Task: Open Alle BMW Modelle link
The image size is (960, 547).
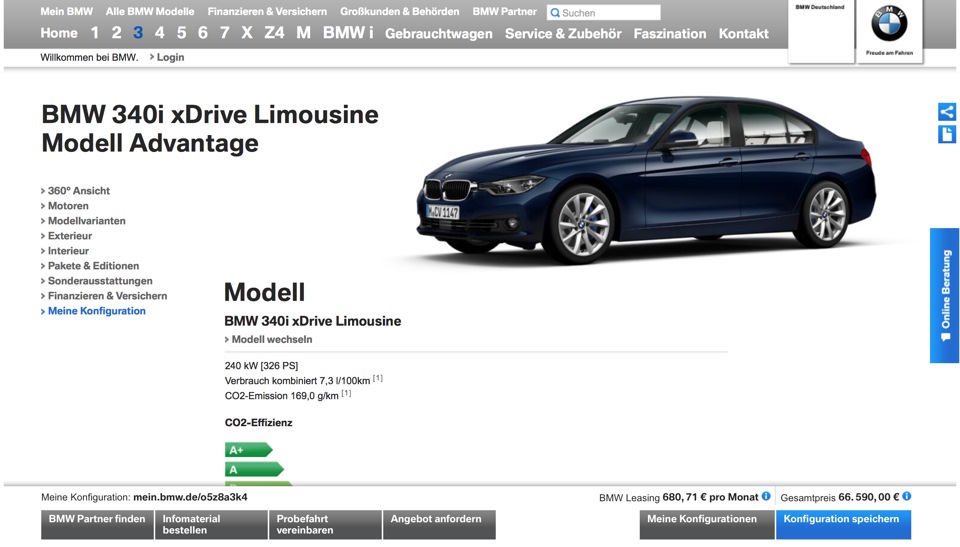Action: click(x=150, y=12)
